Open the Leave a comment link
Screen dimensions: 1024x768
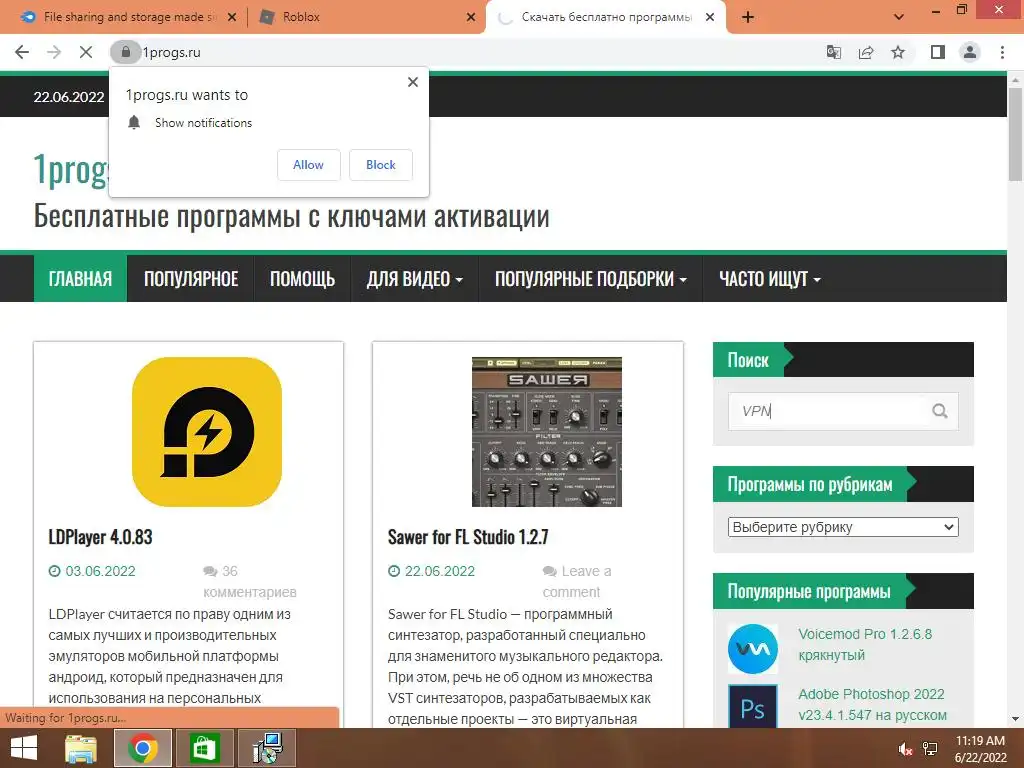[x=577, y=581]
